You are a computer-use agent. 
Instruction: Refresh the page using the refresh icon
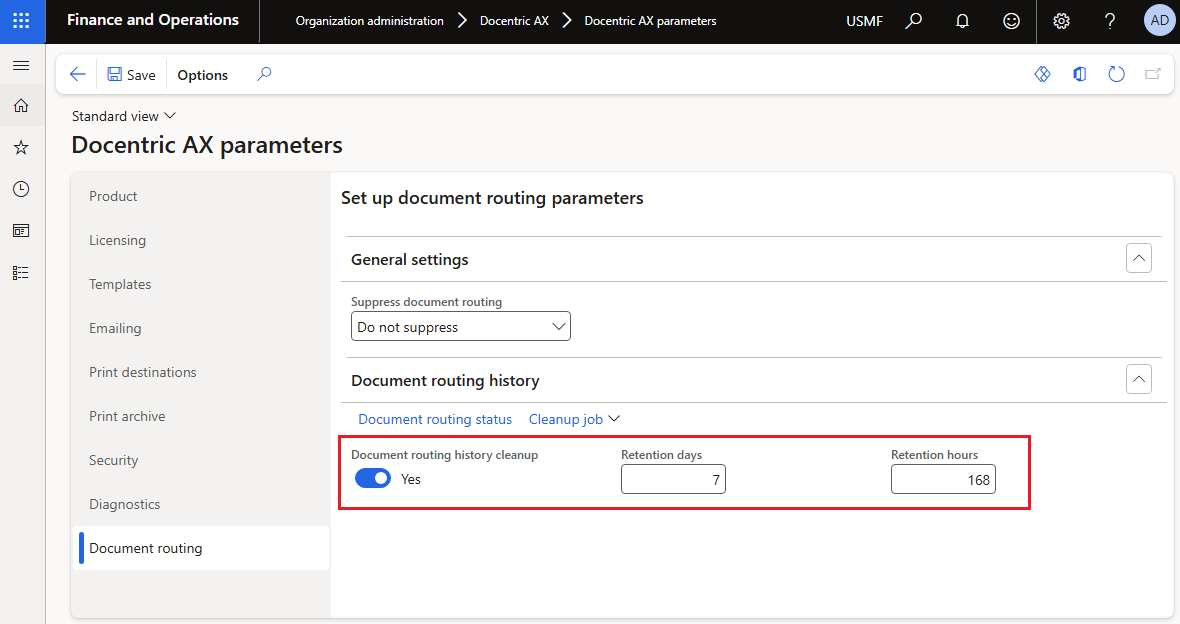[x=1117, y=75]
